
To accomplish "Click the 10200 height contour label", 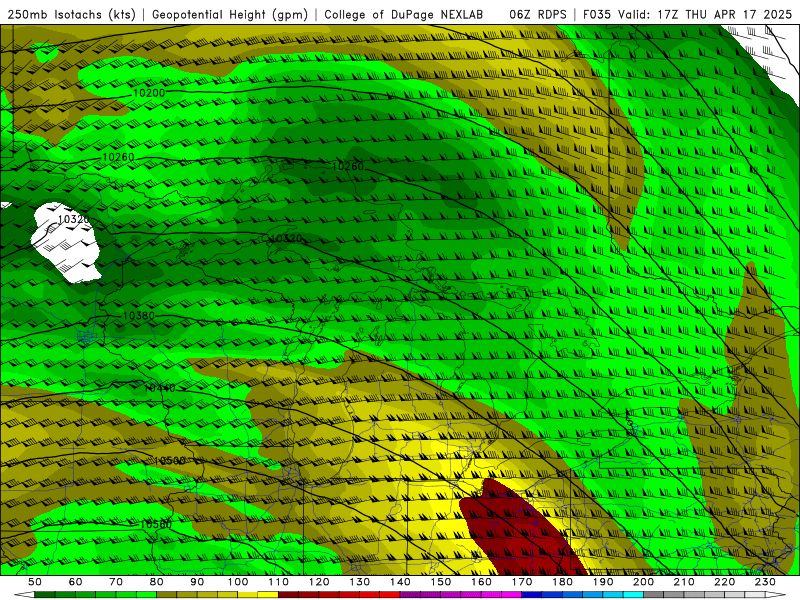I will pyautogui.click(x=149, y=93).
